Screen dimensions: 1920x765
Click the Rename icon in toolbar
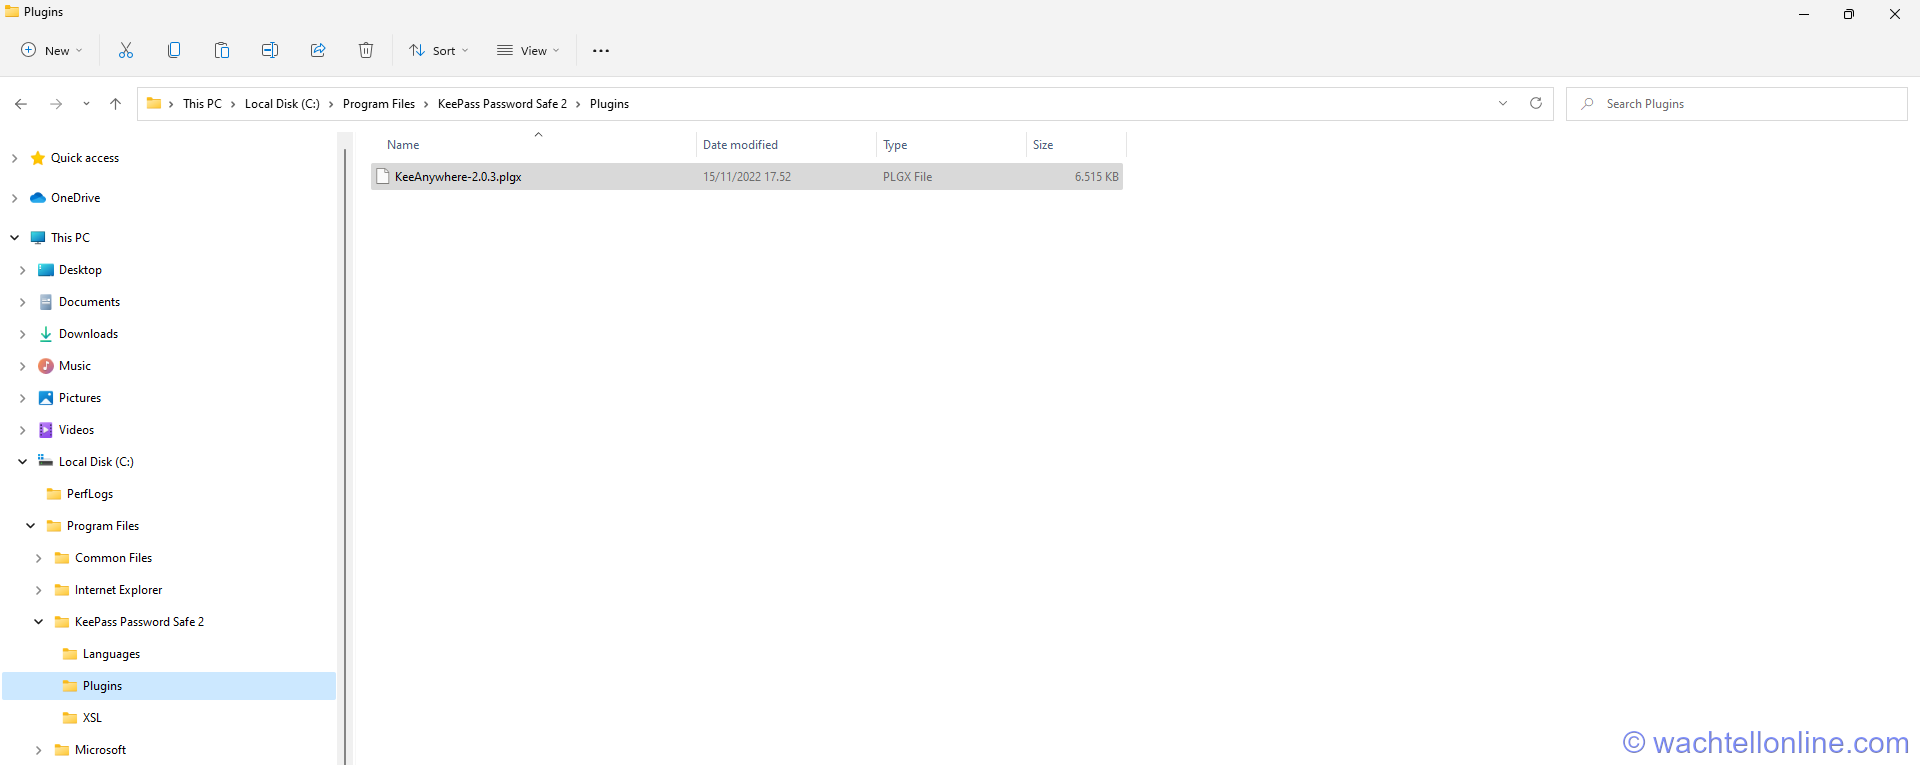pyautogui.click(x=270, y=50)
